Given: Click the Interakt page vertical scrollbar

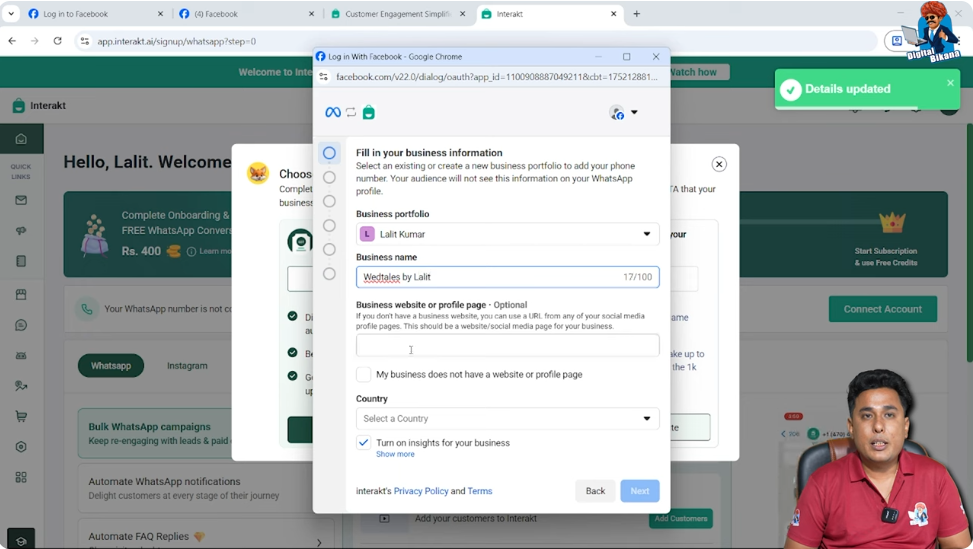Looking at the screenshot, I should [x=969, y=243].
